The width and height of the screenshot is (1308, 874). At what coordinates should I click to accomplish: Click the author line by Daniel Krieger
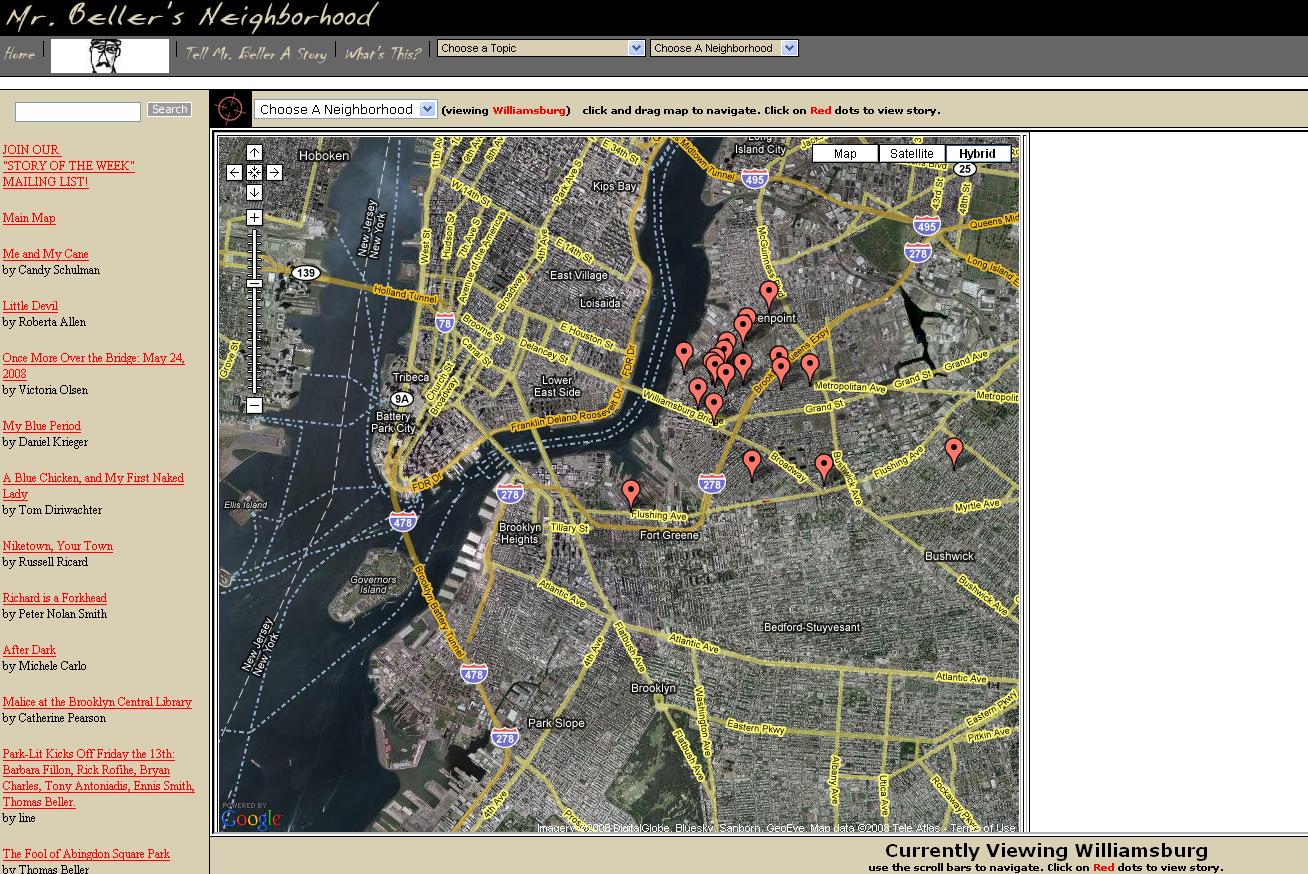click(45, 442)
